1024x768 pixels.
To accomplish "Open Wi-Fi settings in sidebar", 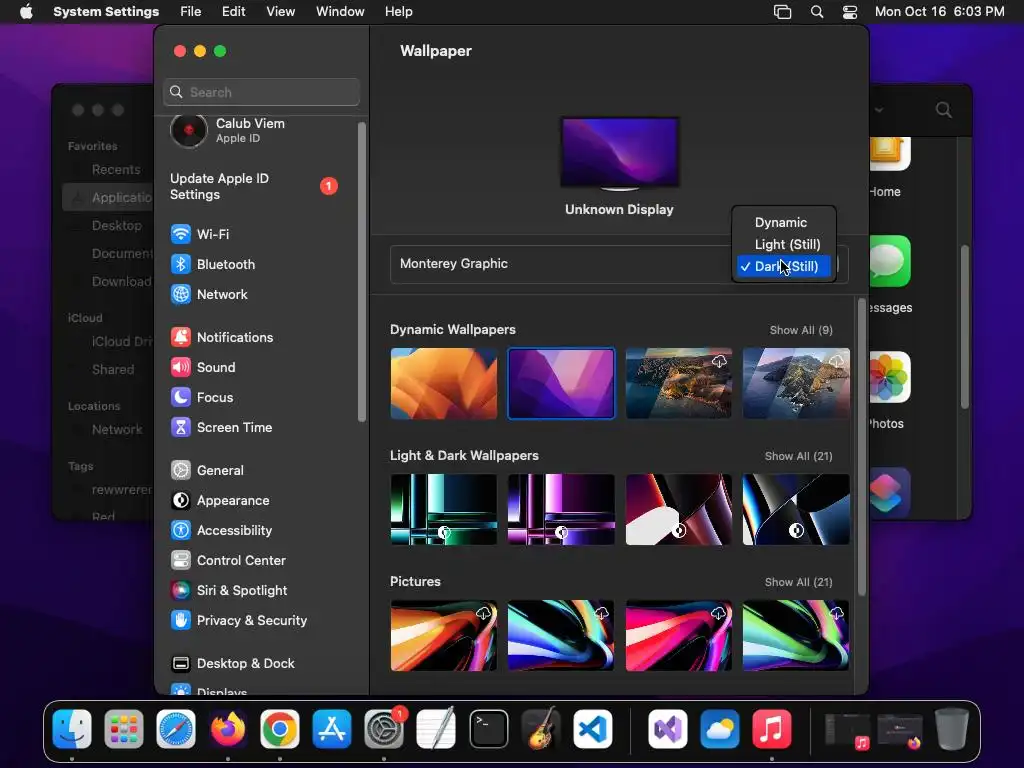I will (200, 234).
